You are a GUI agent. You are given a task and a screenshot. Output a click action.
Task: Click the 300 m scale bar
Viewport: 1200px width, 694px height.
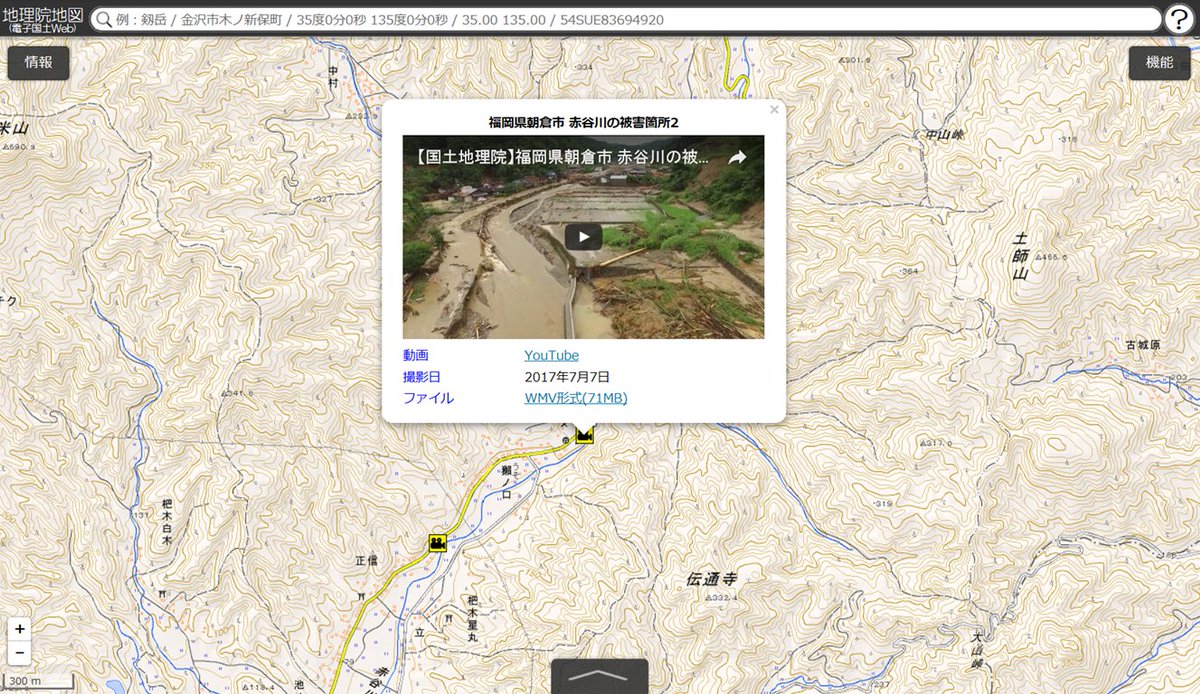[x=40, y=683]
